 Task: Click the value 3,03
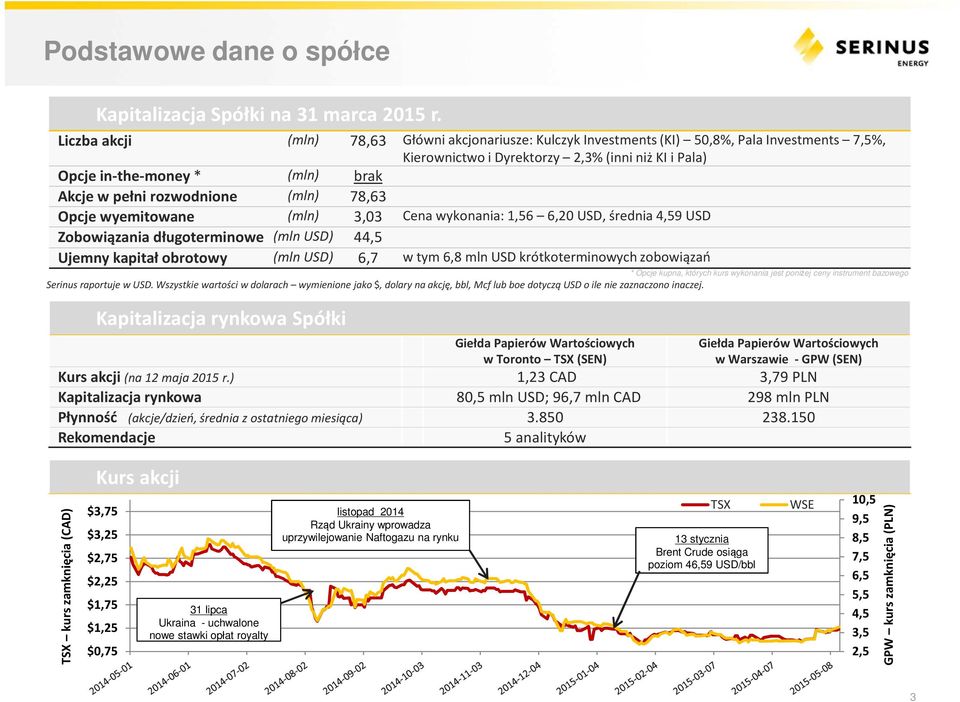click(367, 217)
